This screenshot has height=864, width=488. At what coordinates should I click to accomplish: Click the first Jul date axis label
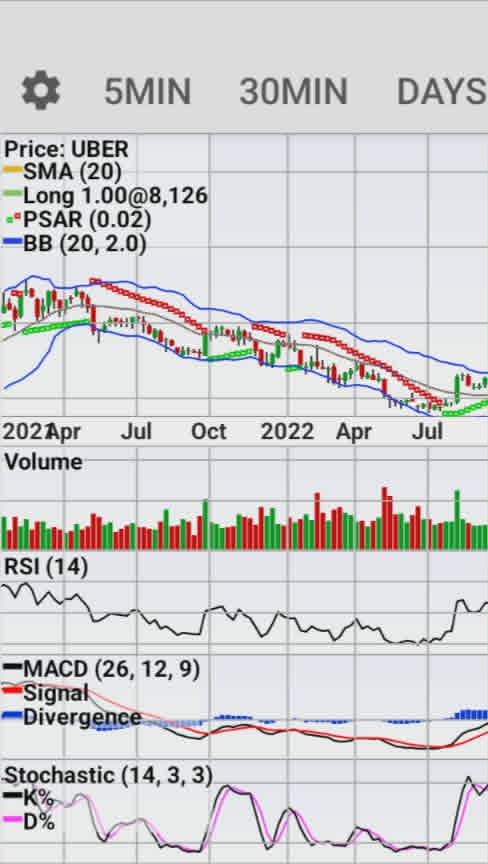click(137, 431)
